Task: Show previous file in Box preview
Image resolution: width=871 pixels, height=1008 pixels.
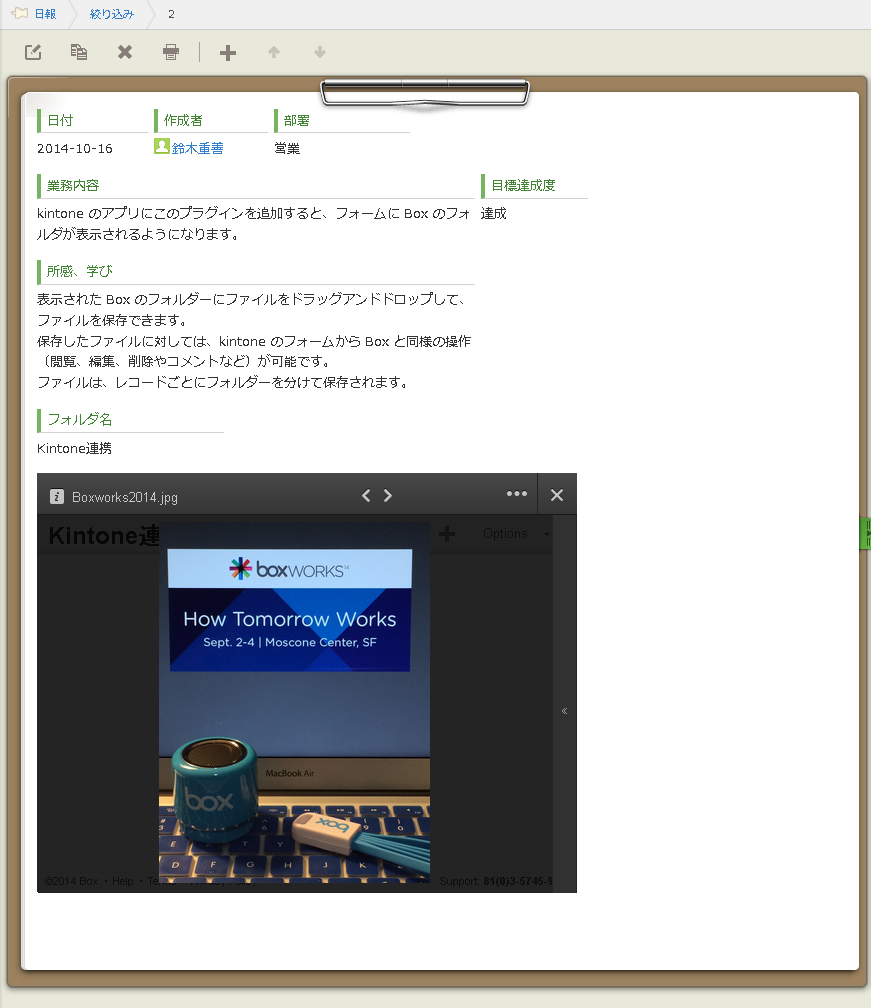Action: [x=366, y=495]
